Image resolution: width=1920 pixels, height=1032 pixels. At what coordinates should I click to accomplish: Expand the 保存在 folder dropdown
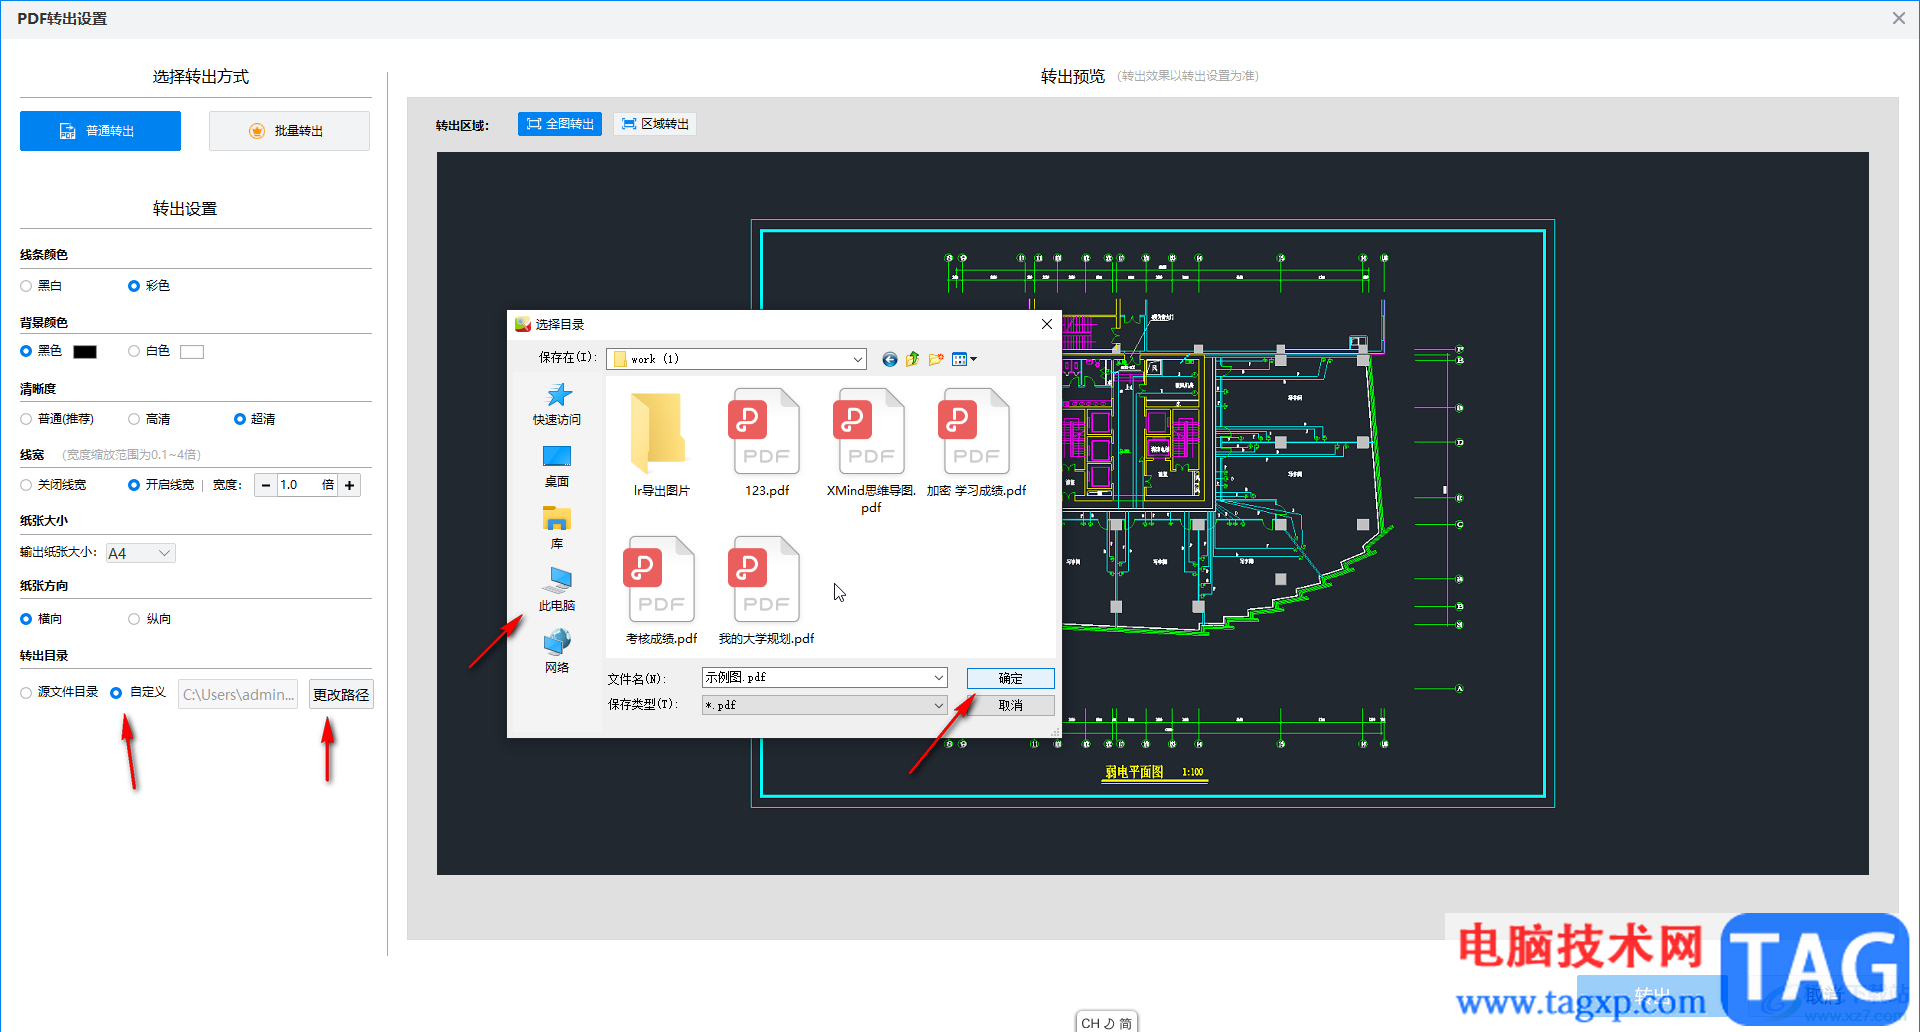[x=857, y=359]
